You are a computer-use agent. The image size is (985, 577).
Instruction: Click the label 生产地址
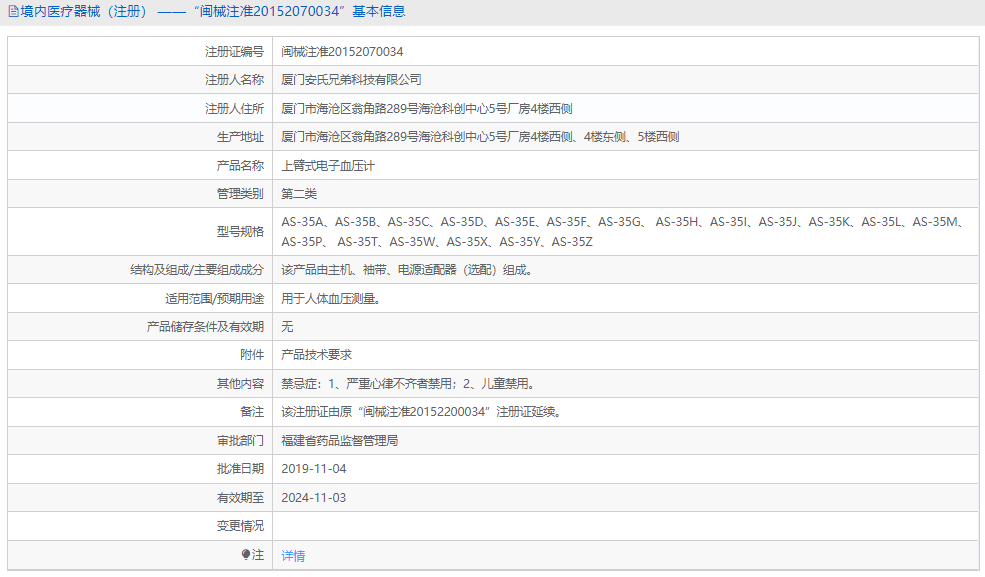(240, 137)
